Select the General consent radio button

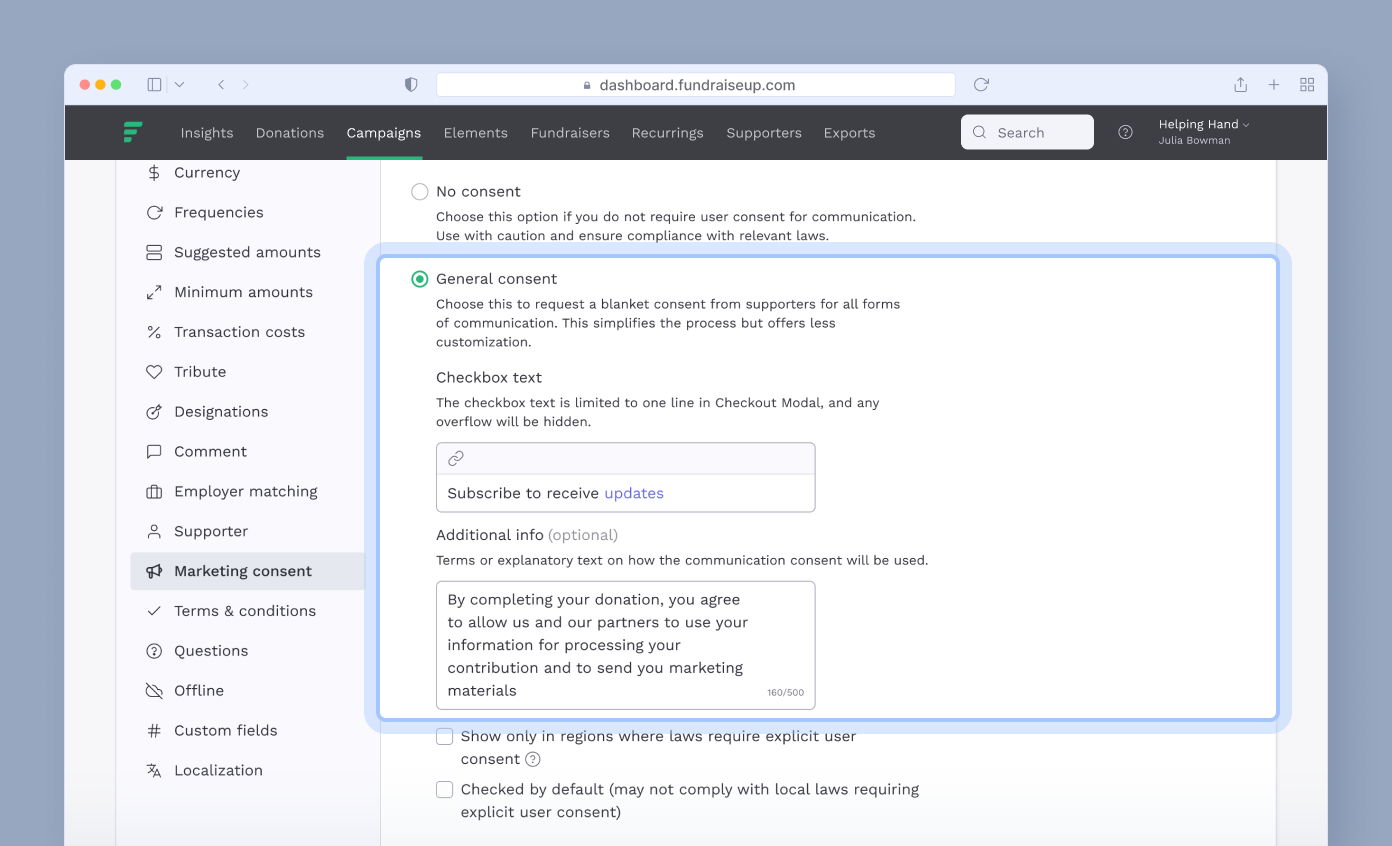(x=420, y=278)
